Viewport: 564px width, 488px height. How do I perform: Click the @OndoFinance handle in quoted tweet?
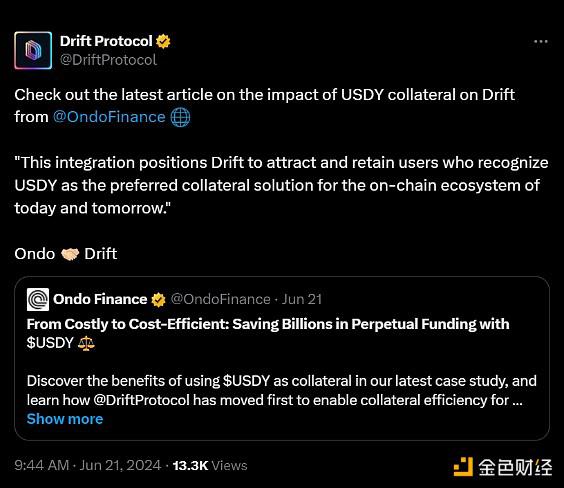click(x=220, y=299)
